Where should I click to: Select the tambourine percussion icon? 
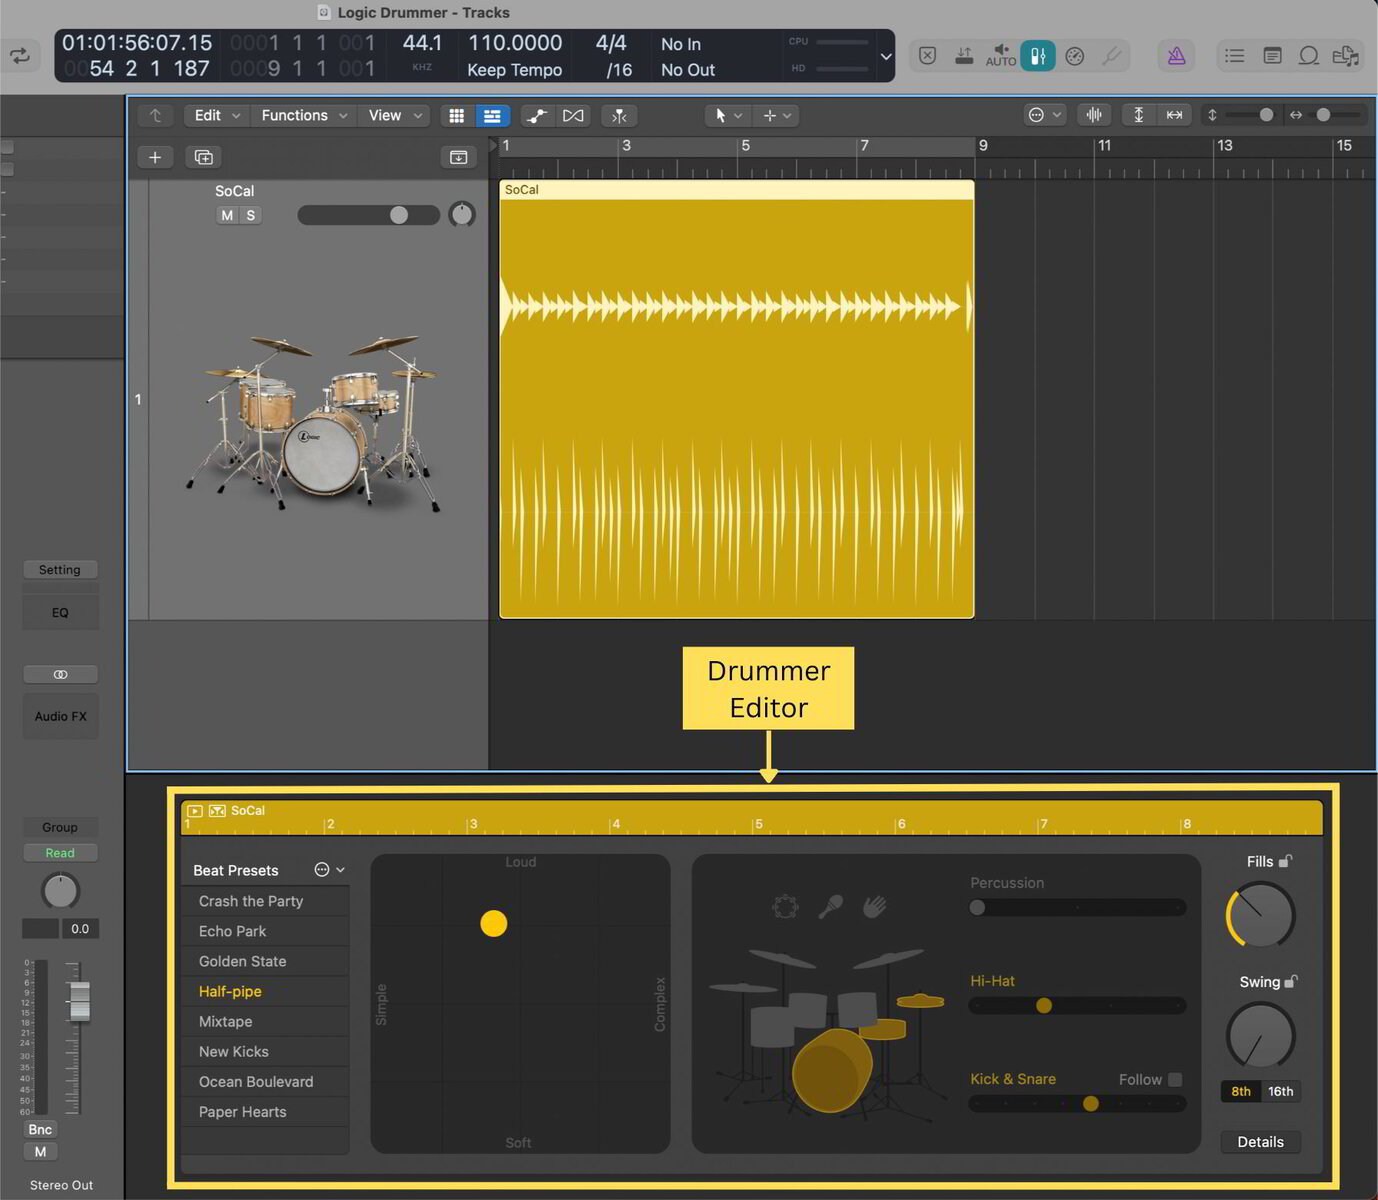click(785, 906)
